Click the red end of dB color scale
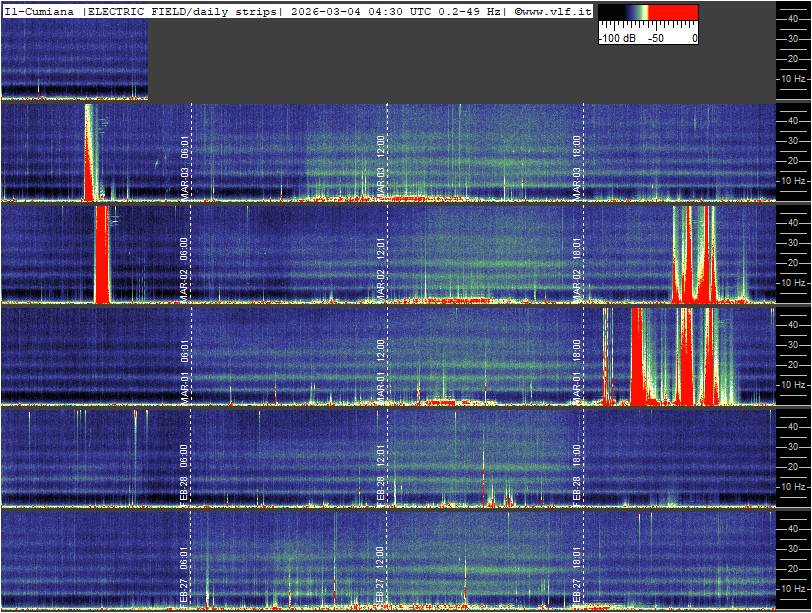 point(674,14)
